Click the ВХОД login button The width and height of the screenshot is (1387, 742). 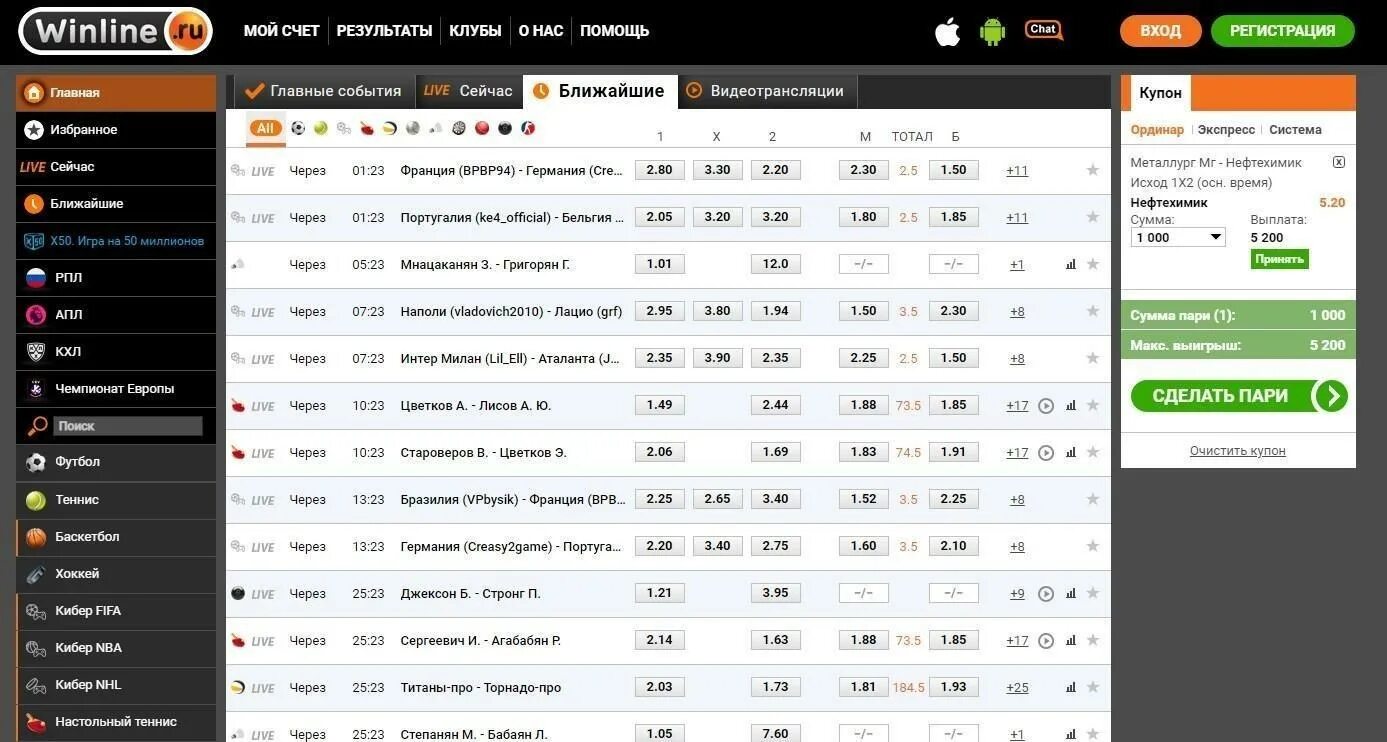pos(1160,31)
